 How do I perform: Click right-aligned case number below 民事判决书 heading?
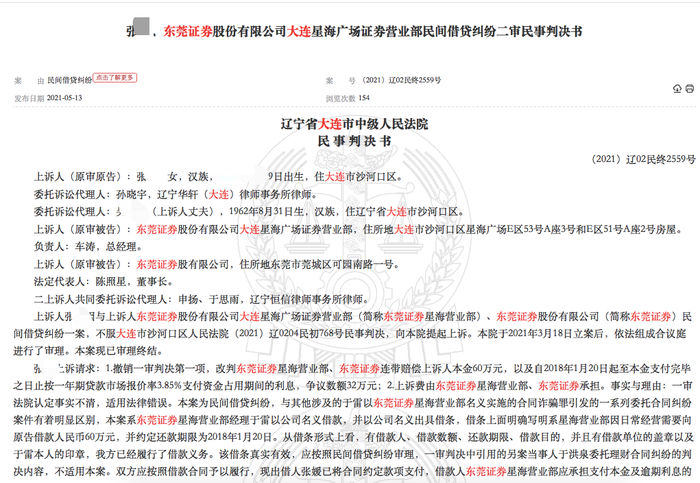pyautogui.click(x=643, y=159)
